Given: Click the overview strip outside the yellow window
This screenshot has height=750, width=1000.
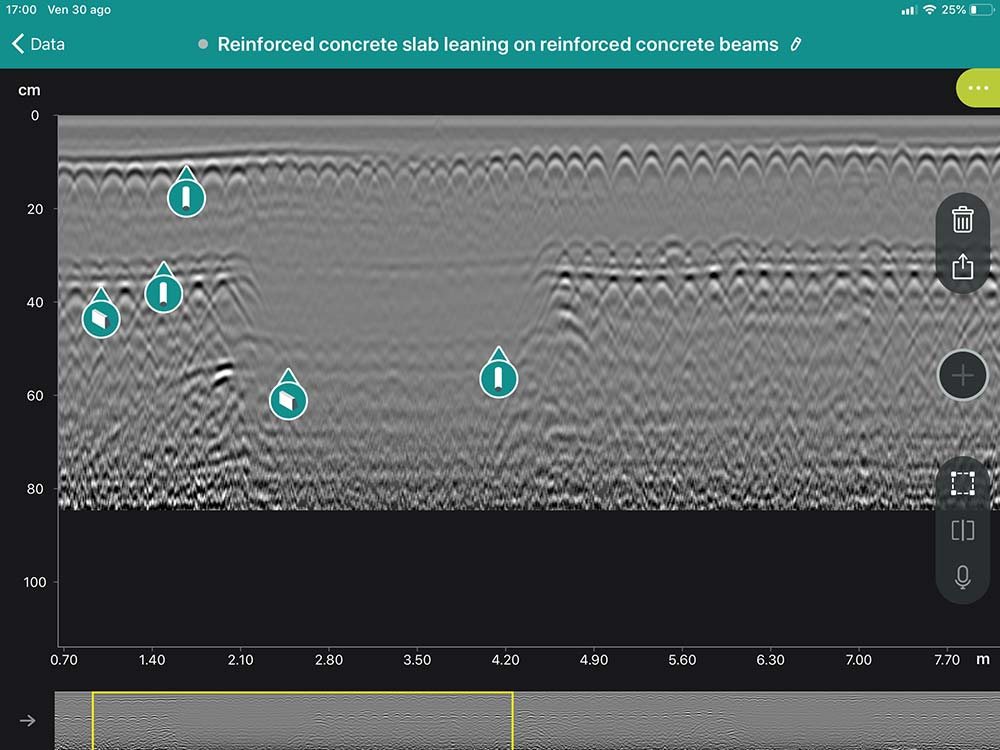Looking at the screenshot, I should click(x=756, y=721).
